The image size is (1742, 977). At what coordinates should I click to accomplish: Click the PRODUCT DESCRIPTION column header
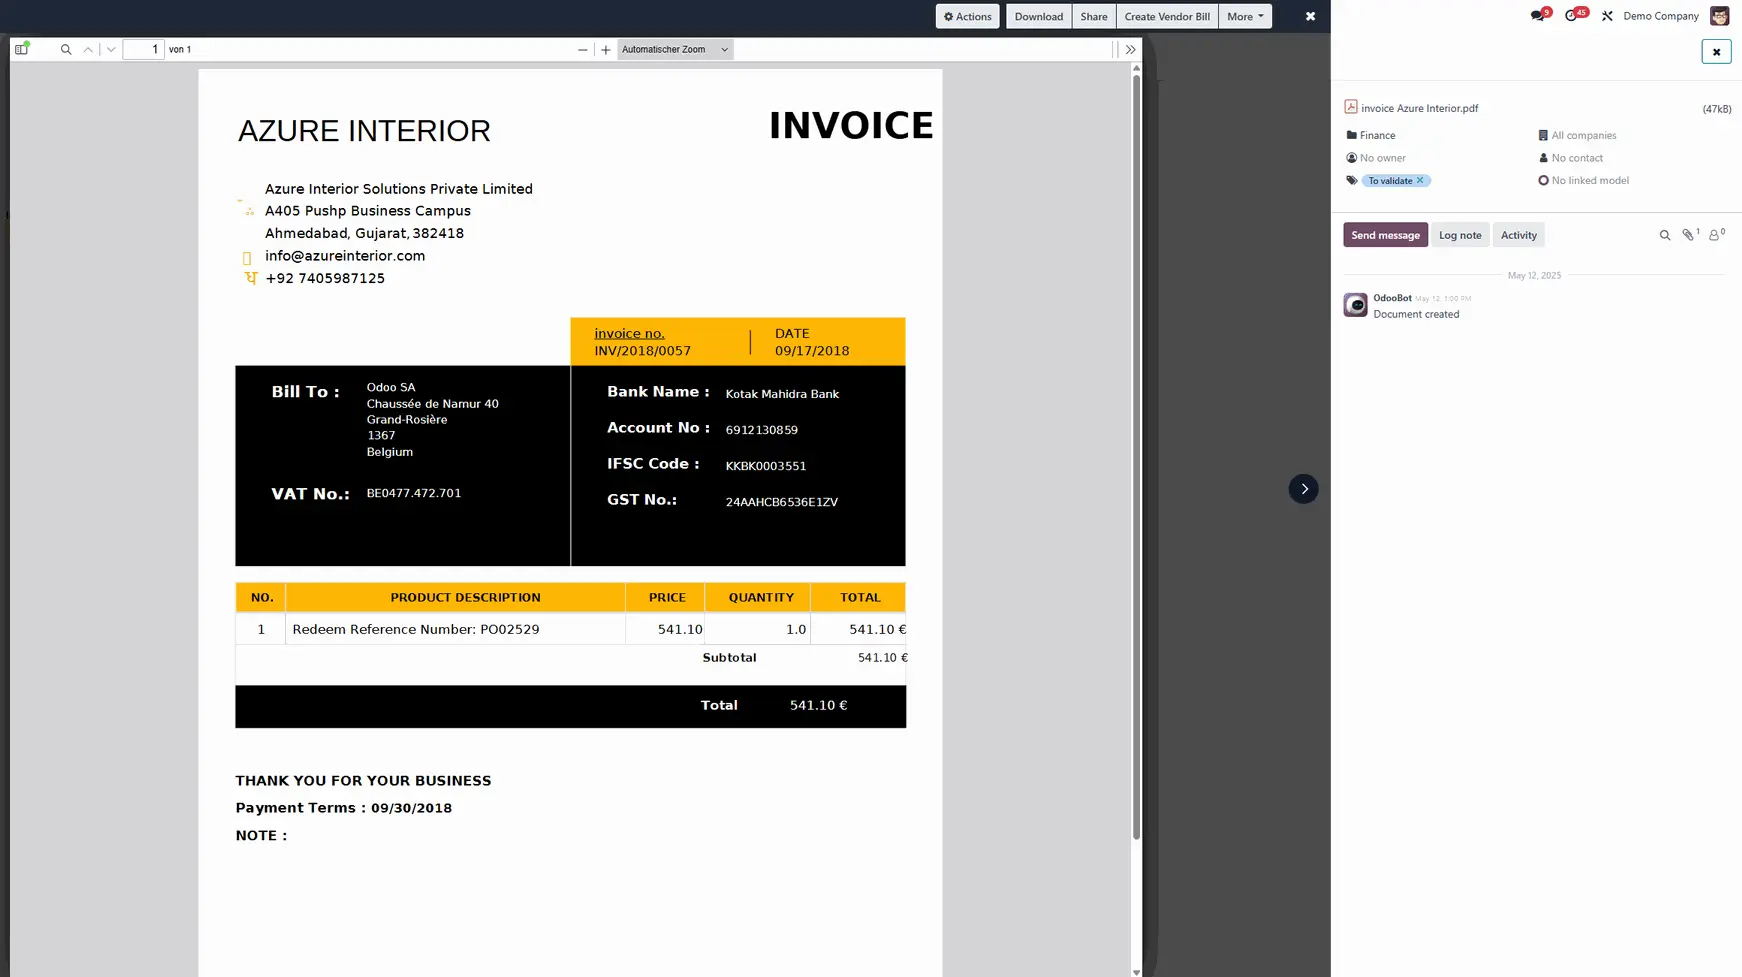(465, 597)
